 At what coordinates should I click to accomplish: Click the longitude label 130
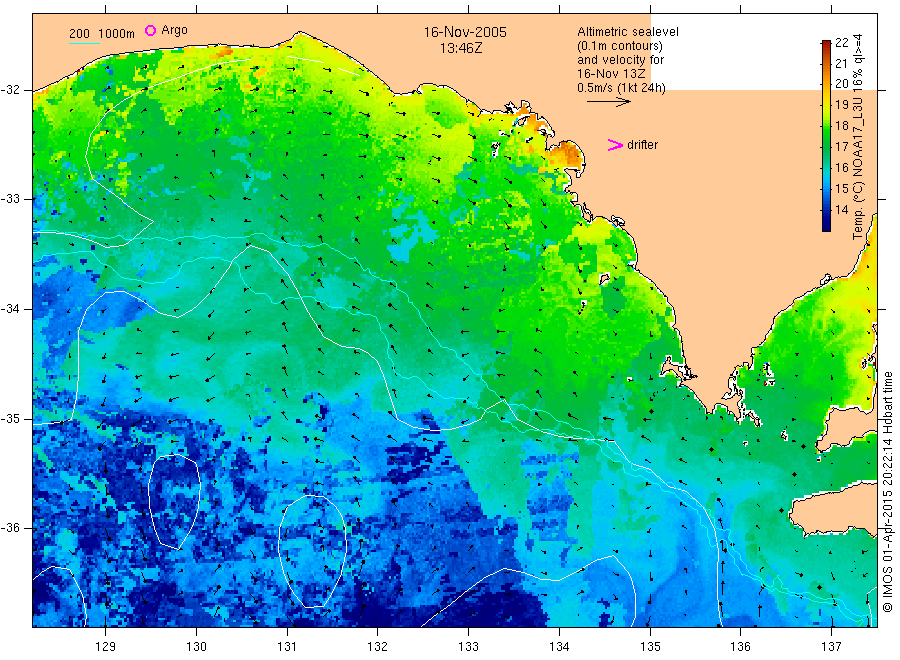tap(196, 647)
